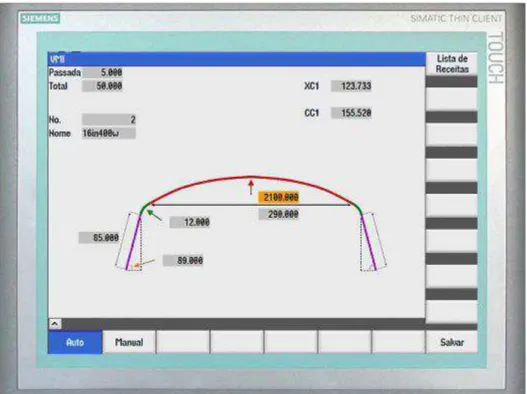Edit the leg length field 85.000
The height and width of the screenshot is (394, 527).
pyautogui.click(x=99, y=238)
